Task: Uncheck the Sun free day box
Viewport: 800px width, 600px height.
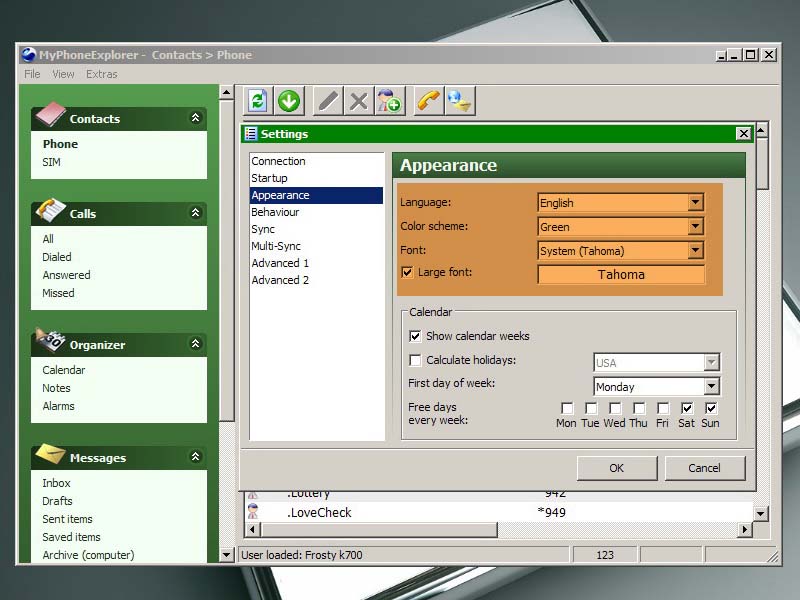Action: pyautogui.click(x=711, y=408)
